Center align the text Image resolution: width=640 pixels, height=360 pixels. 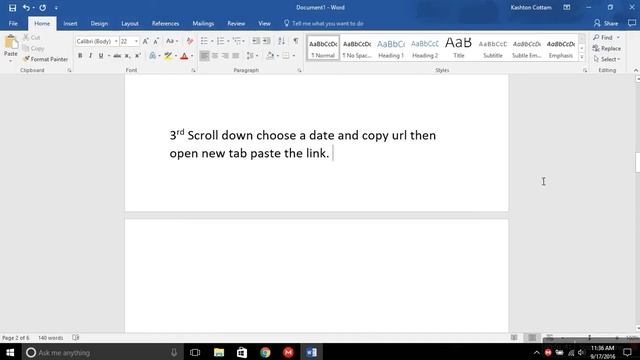pos(215,56)
